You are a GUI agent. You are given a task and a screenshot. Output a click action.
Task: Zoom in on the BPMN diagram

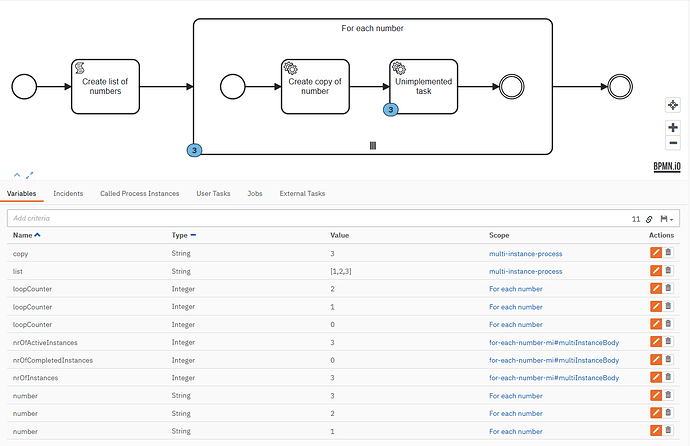673,128
